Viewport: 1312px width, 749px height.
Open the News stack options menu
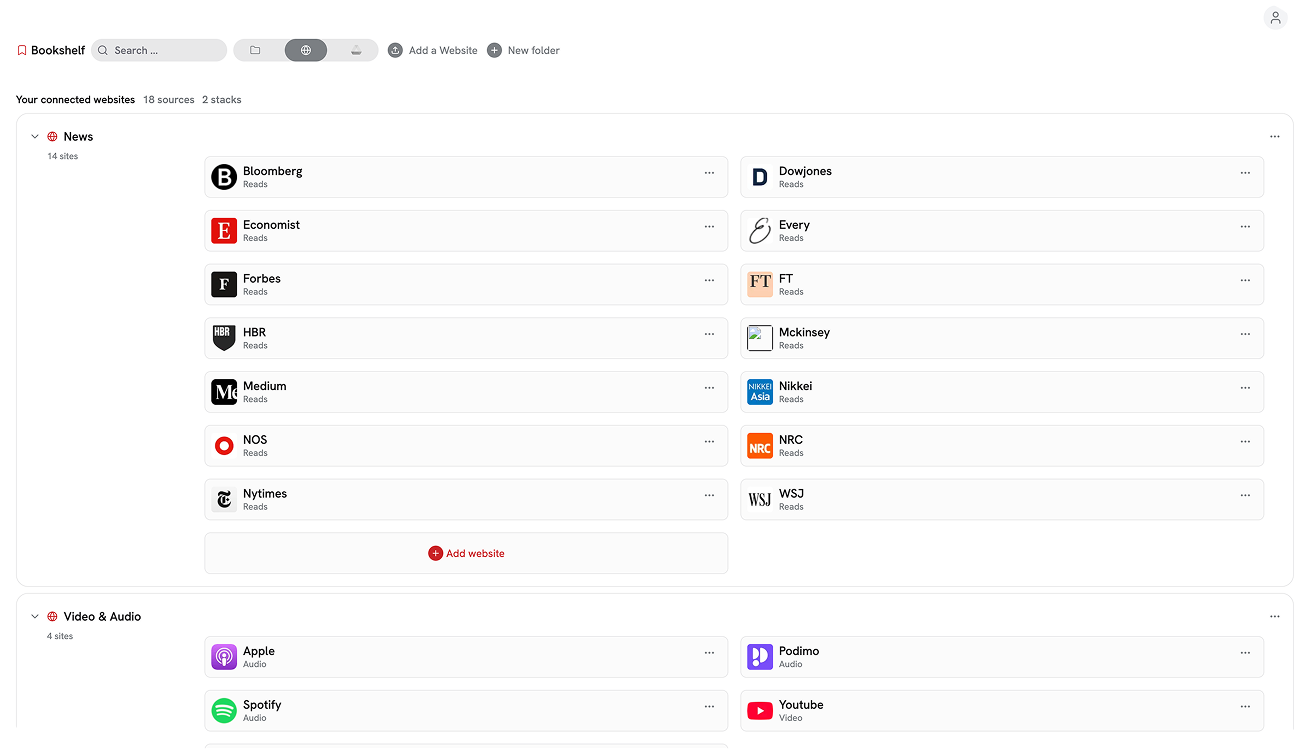[1275, 137]
